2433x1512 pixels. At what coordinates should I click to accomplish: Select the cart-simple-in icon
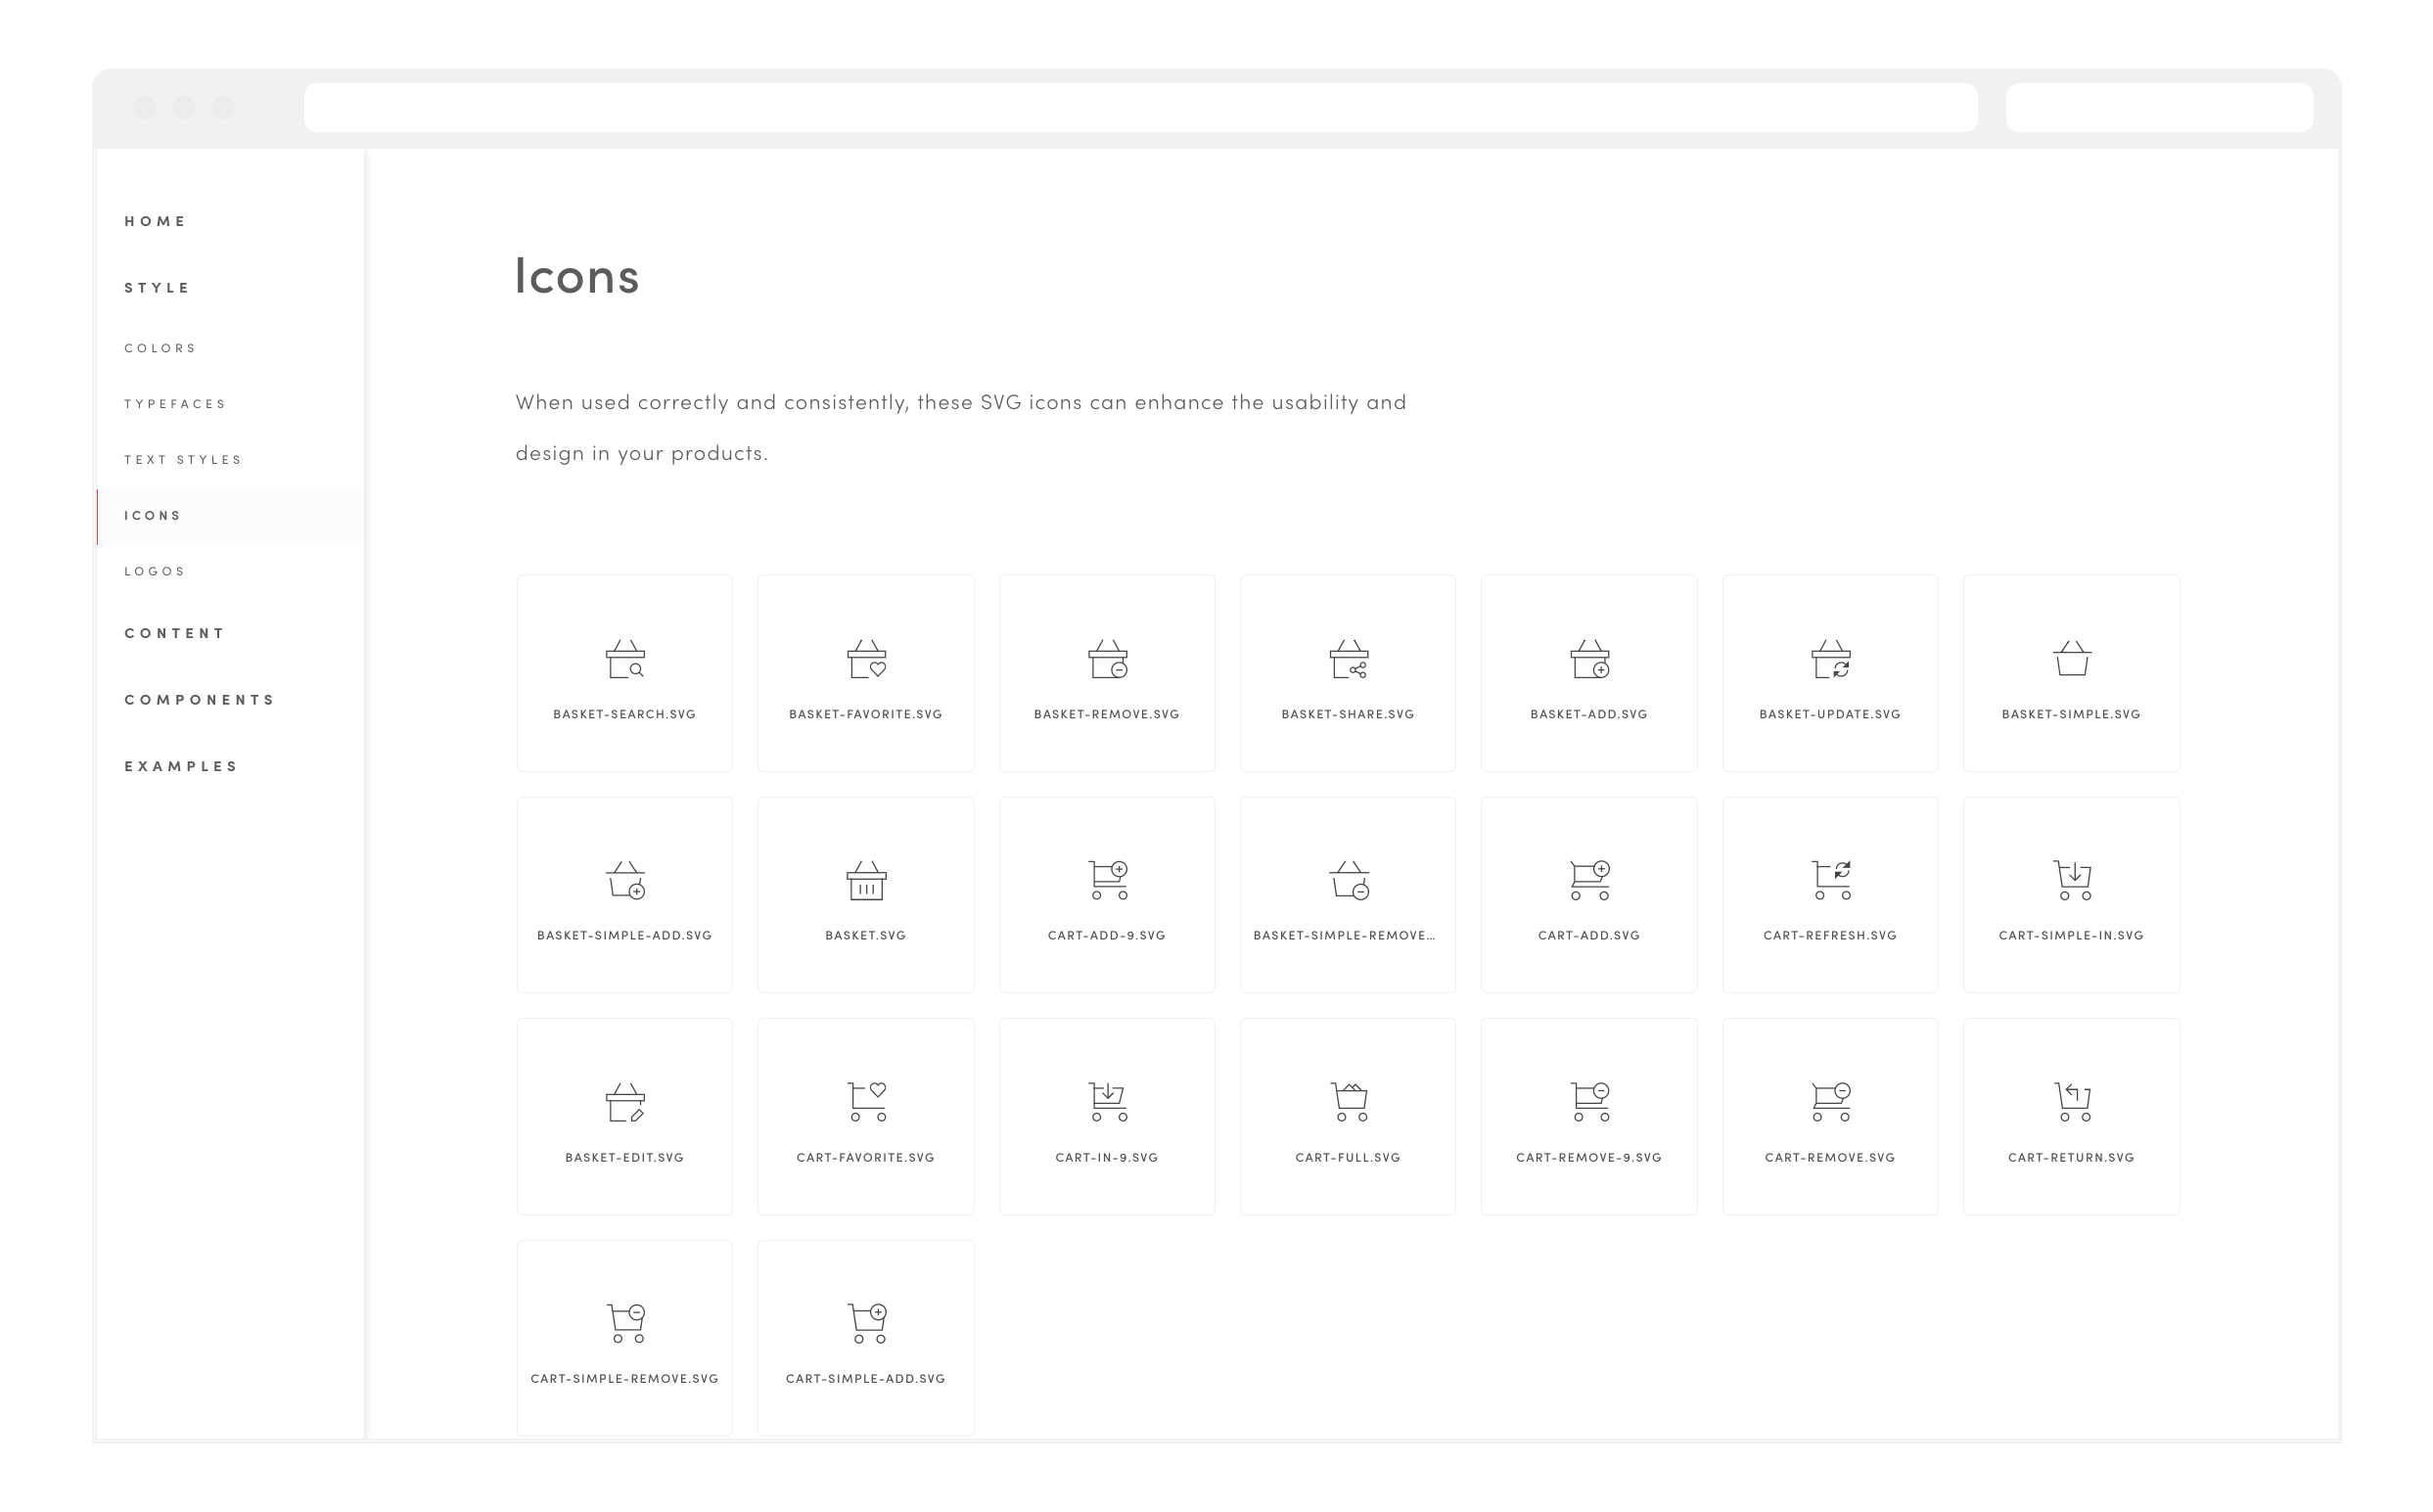2071,880
